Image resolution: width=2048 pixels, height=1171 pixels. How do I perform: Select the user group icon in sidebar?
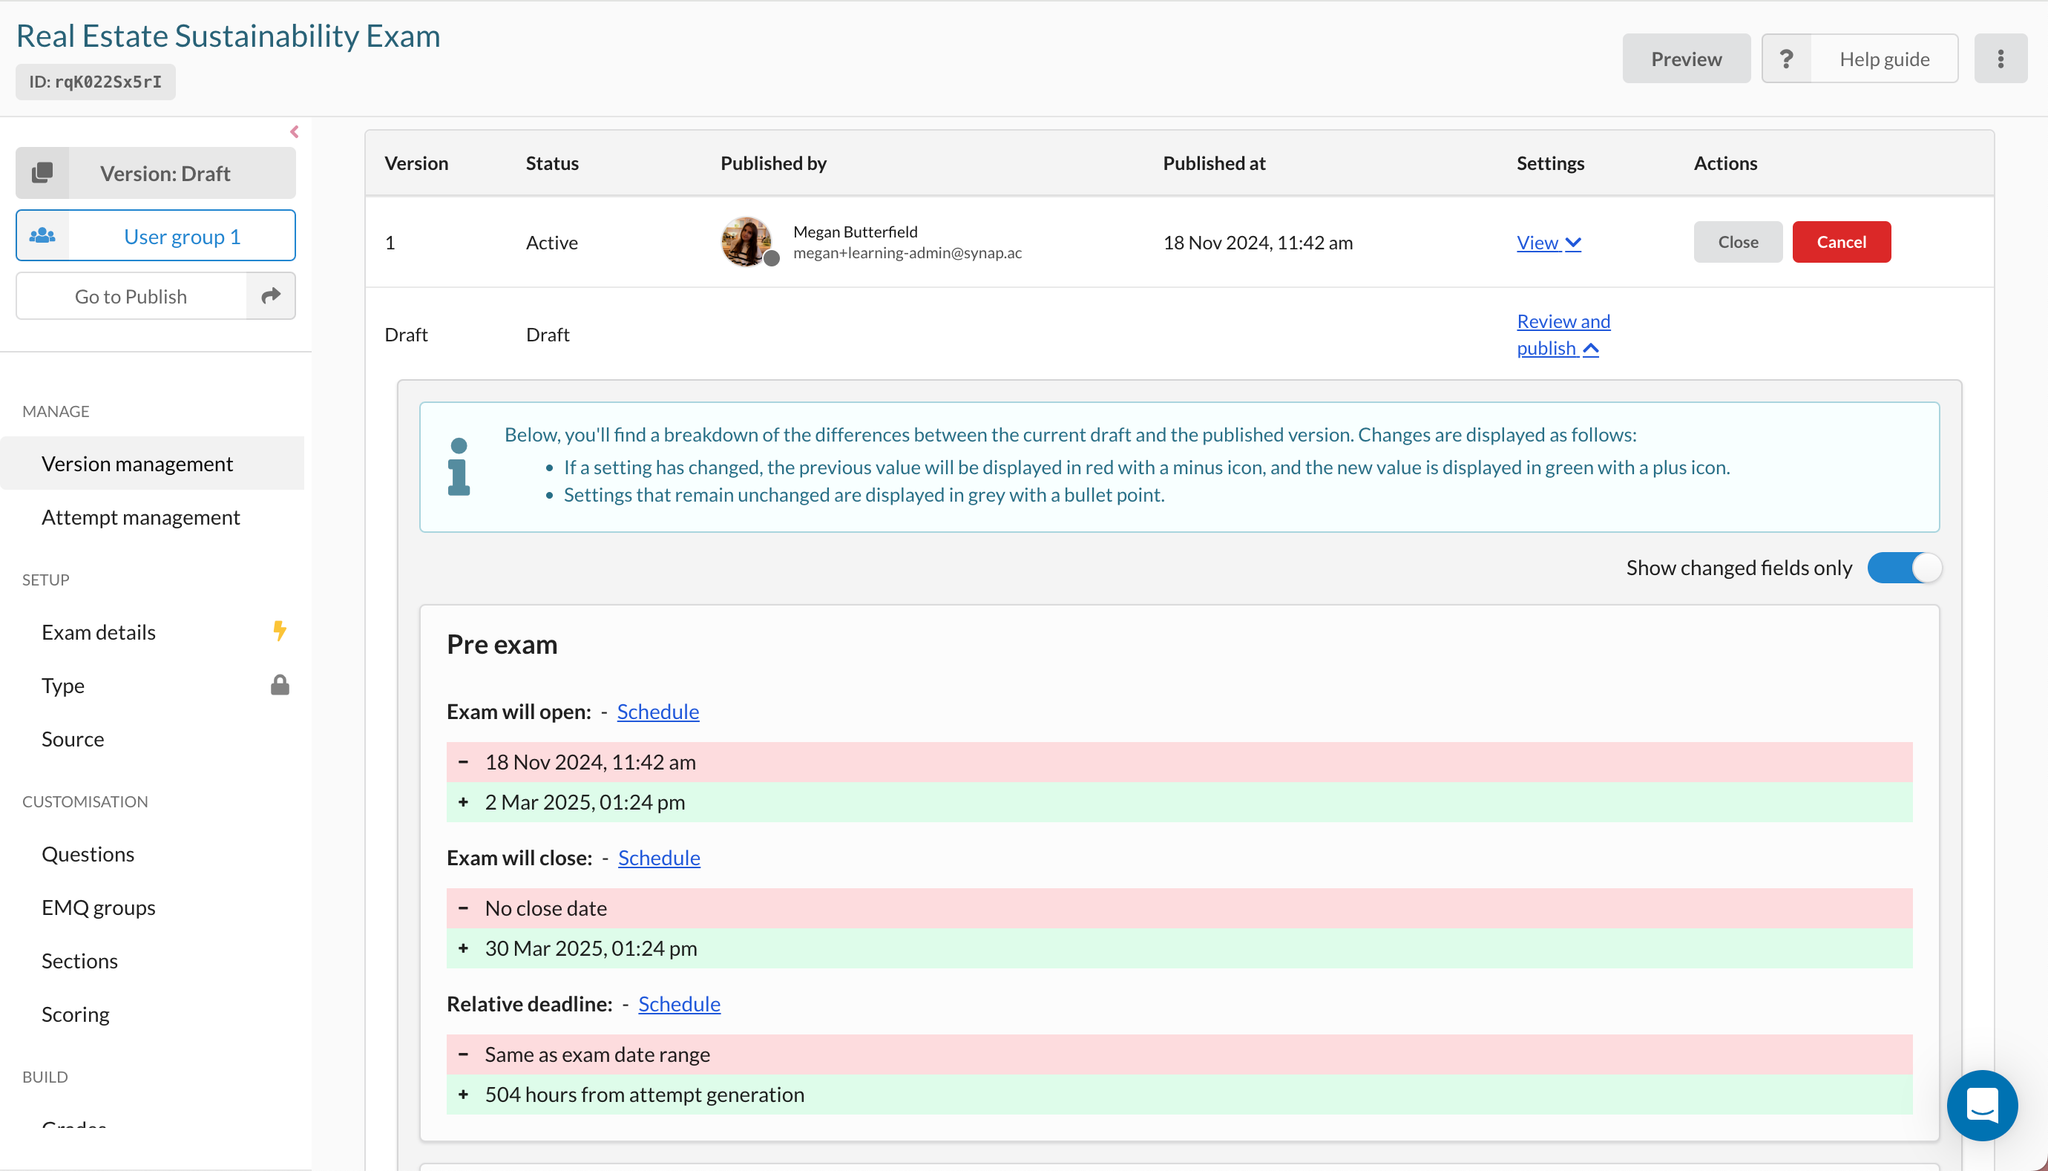[x=43, y=235]
